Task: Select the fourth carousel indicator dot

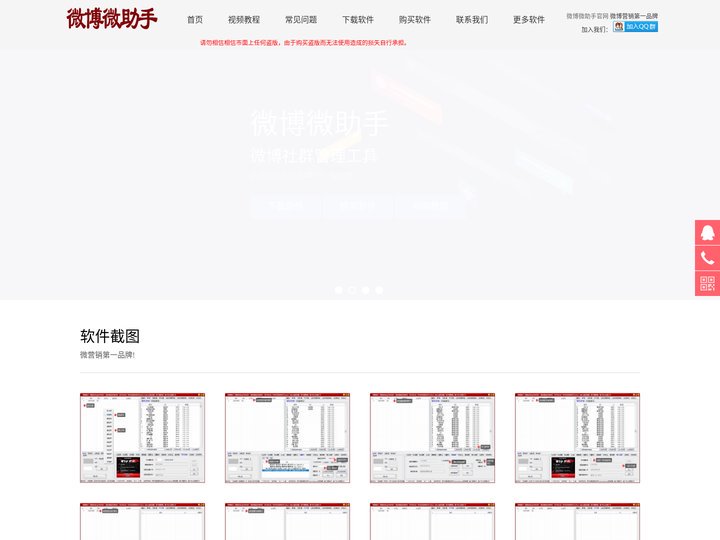Action: pyautogui.click(x=379, y=290)
